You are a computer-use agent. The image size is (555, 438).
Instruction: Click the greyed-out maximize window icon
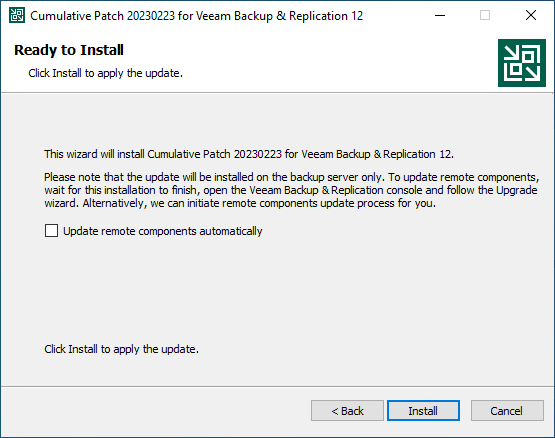click(485, 16)
